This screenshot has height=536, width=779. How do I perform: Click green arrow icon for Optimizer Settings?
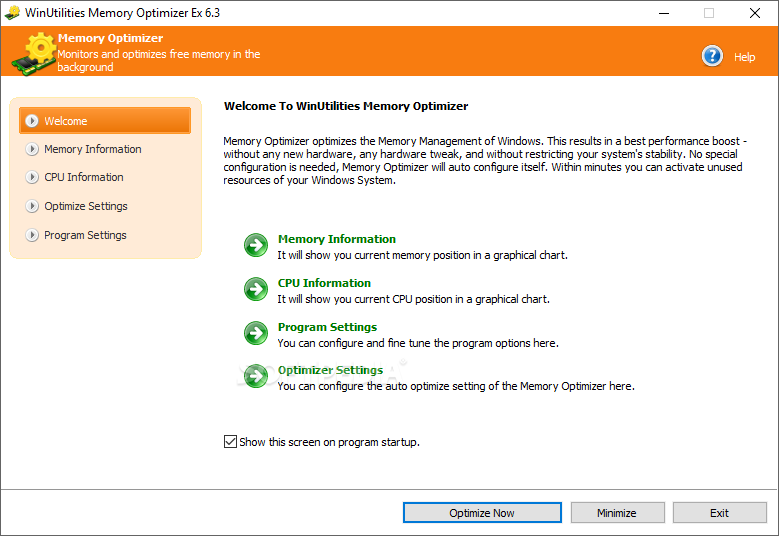point(256,376)
